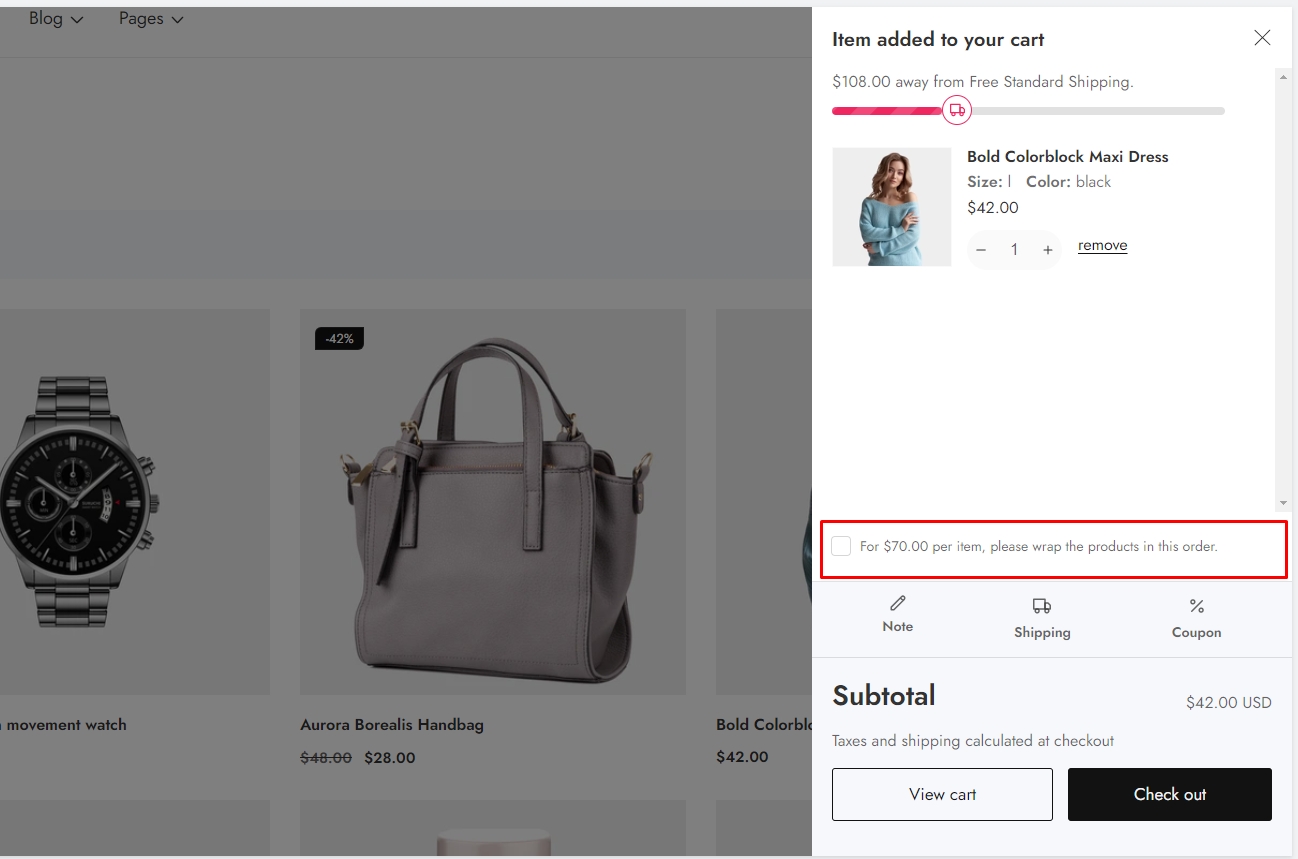Viewport: 1298px width, 859px height.
Task: Expand the Blog menu dropdown
Action: [x=56, y=19]
